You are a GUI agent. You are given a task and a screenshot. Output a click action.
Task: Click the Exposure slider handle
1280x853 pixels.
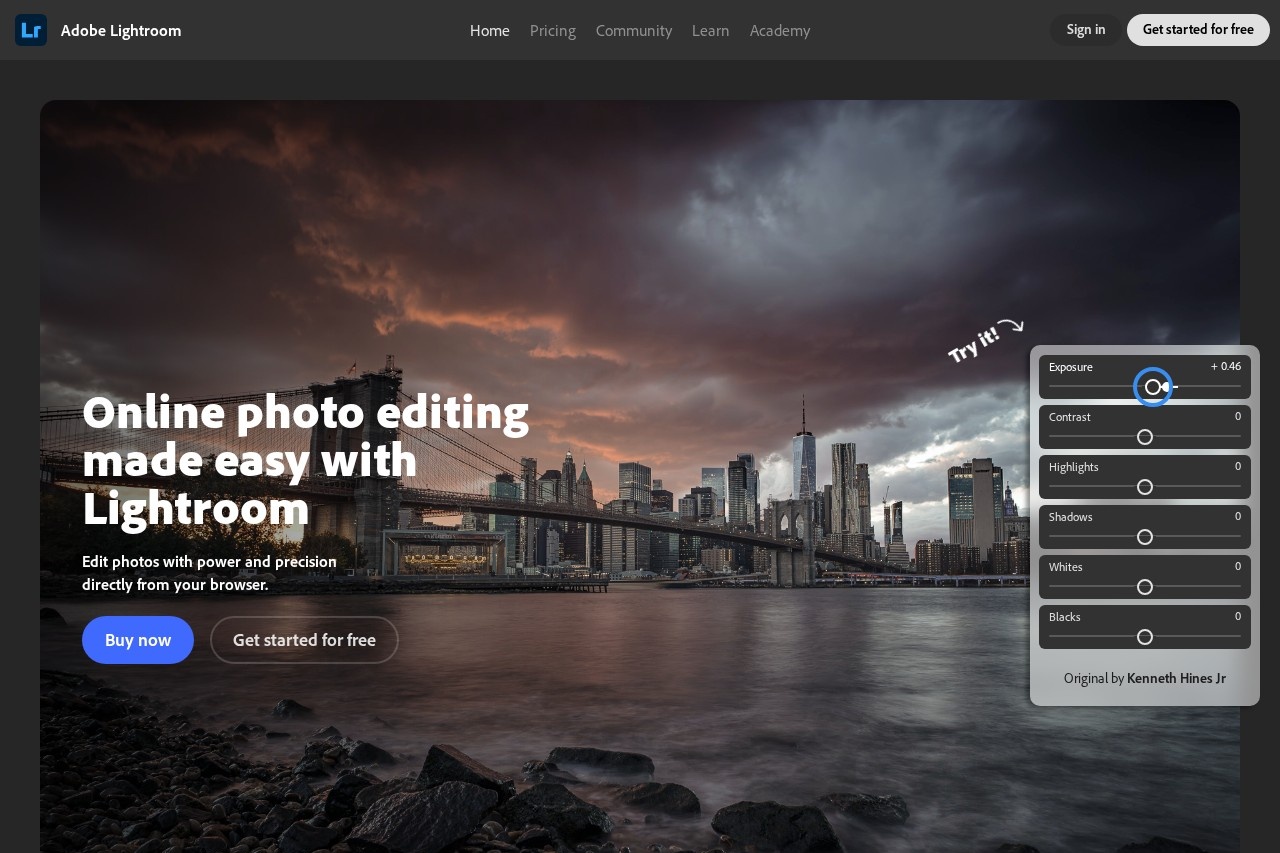[1153, 387]
